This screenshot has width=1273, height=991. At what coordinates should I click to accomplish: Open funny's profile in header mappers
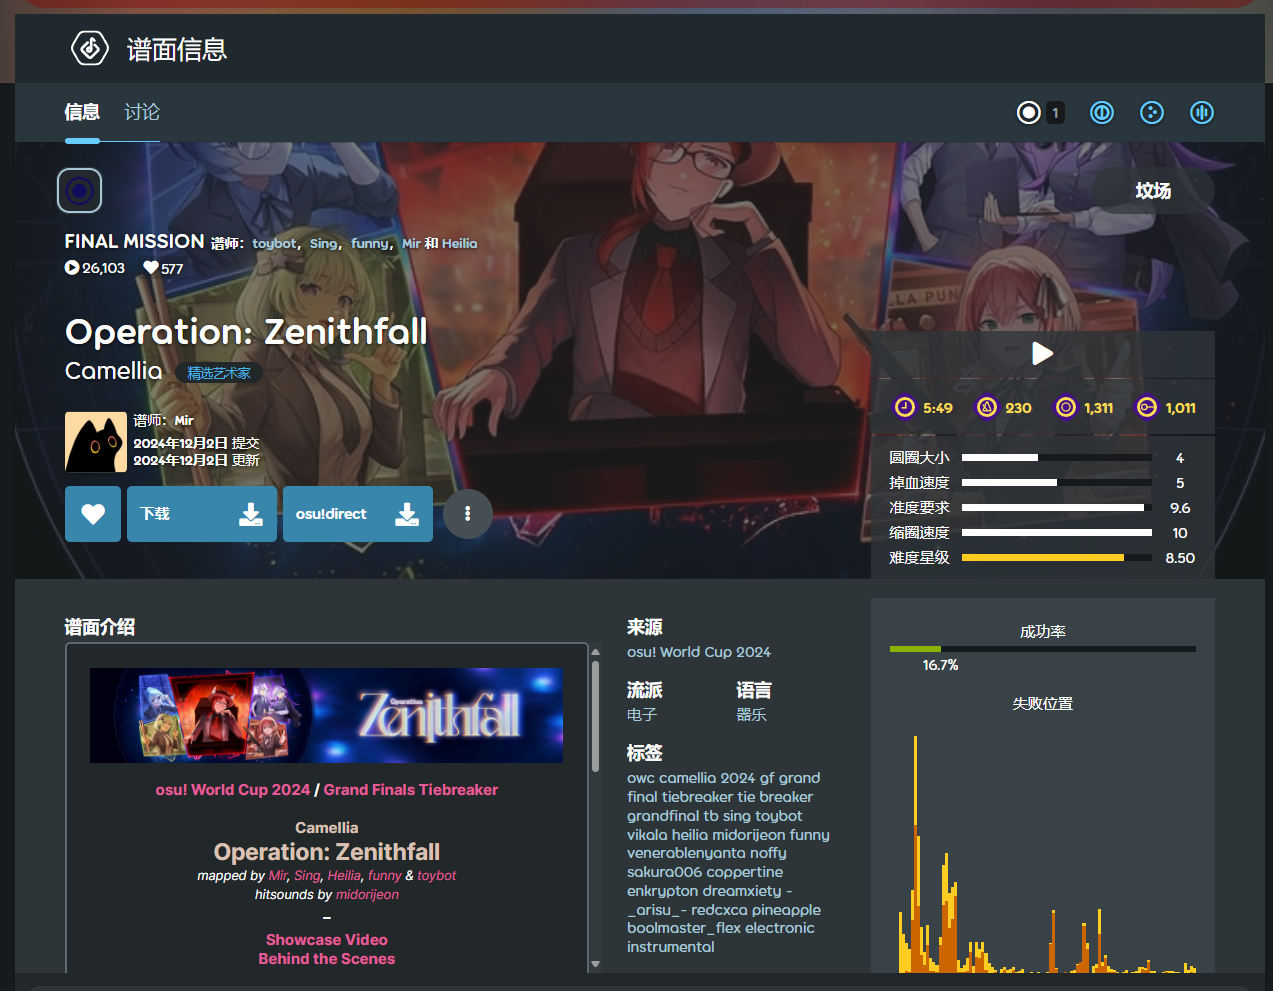point(370,243)
